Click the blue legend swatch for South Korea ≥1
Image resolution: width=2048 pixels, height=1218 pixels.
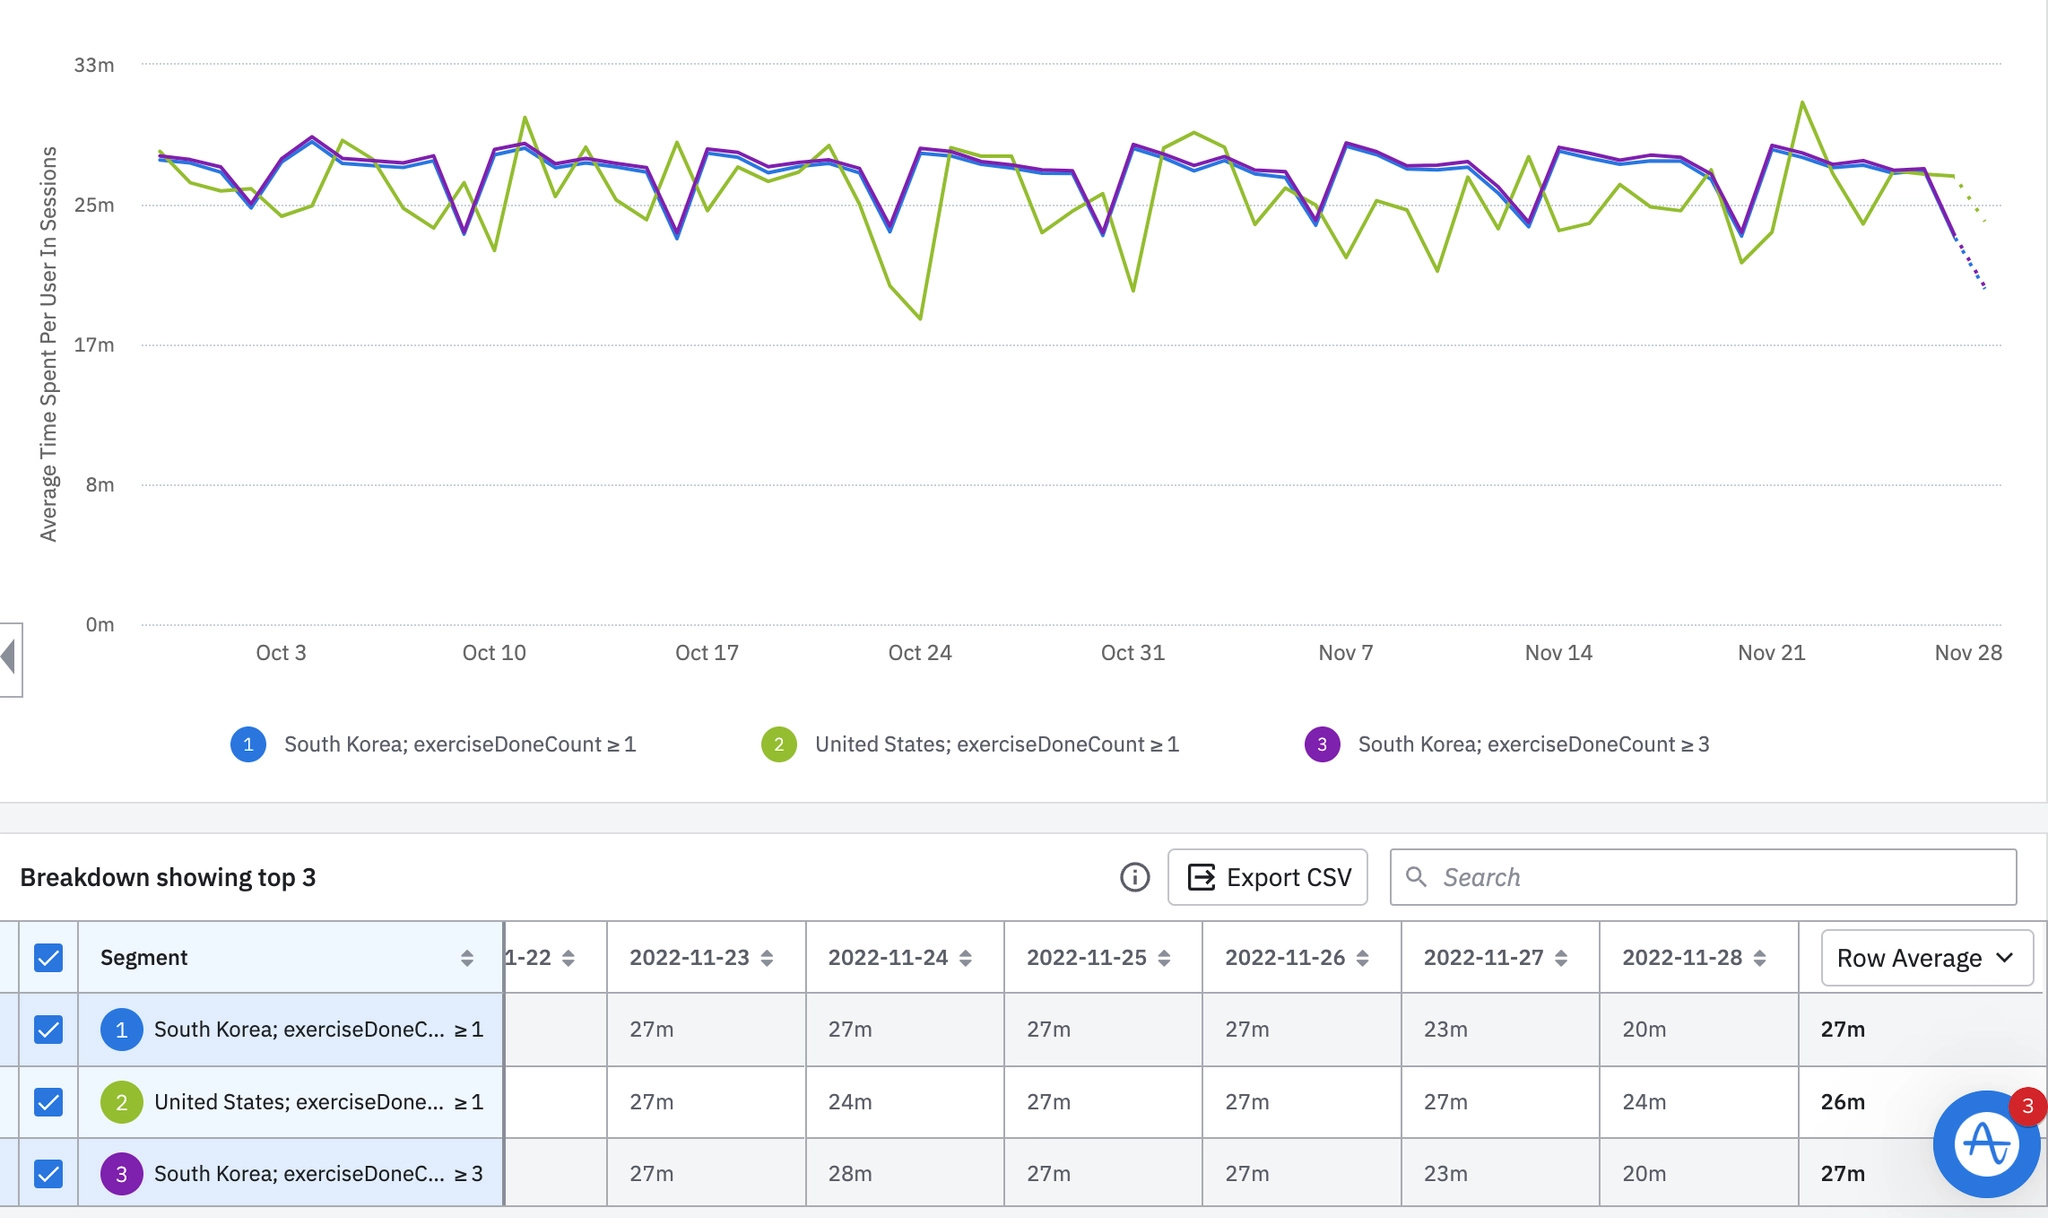(248, 744)
